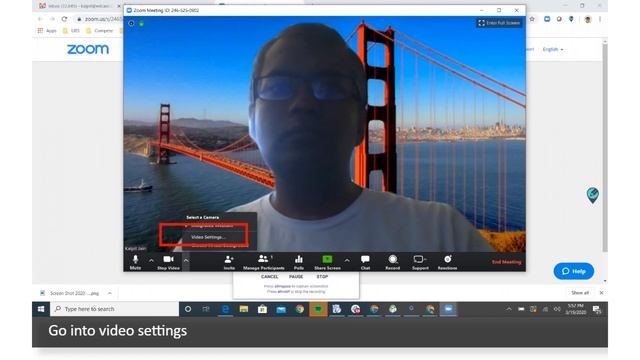The image size is (640, 360).
Task: Open Microsoft Store from the taskbar
Action: click(x=262, y=309)
